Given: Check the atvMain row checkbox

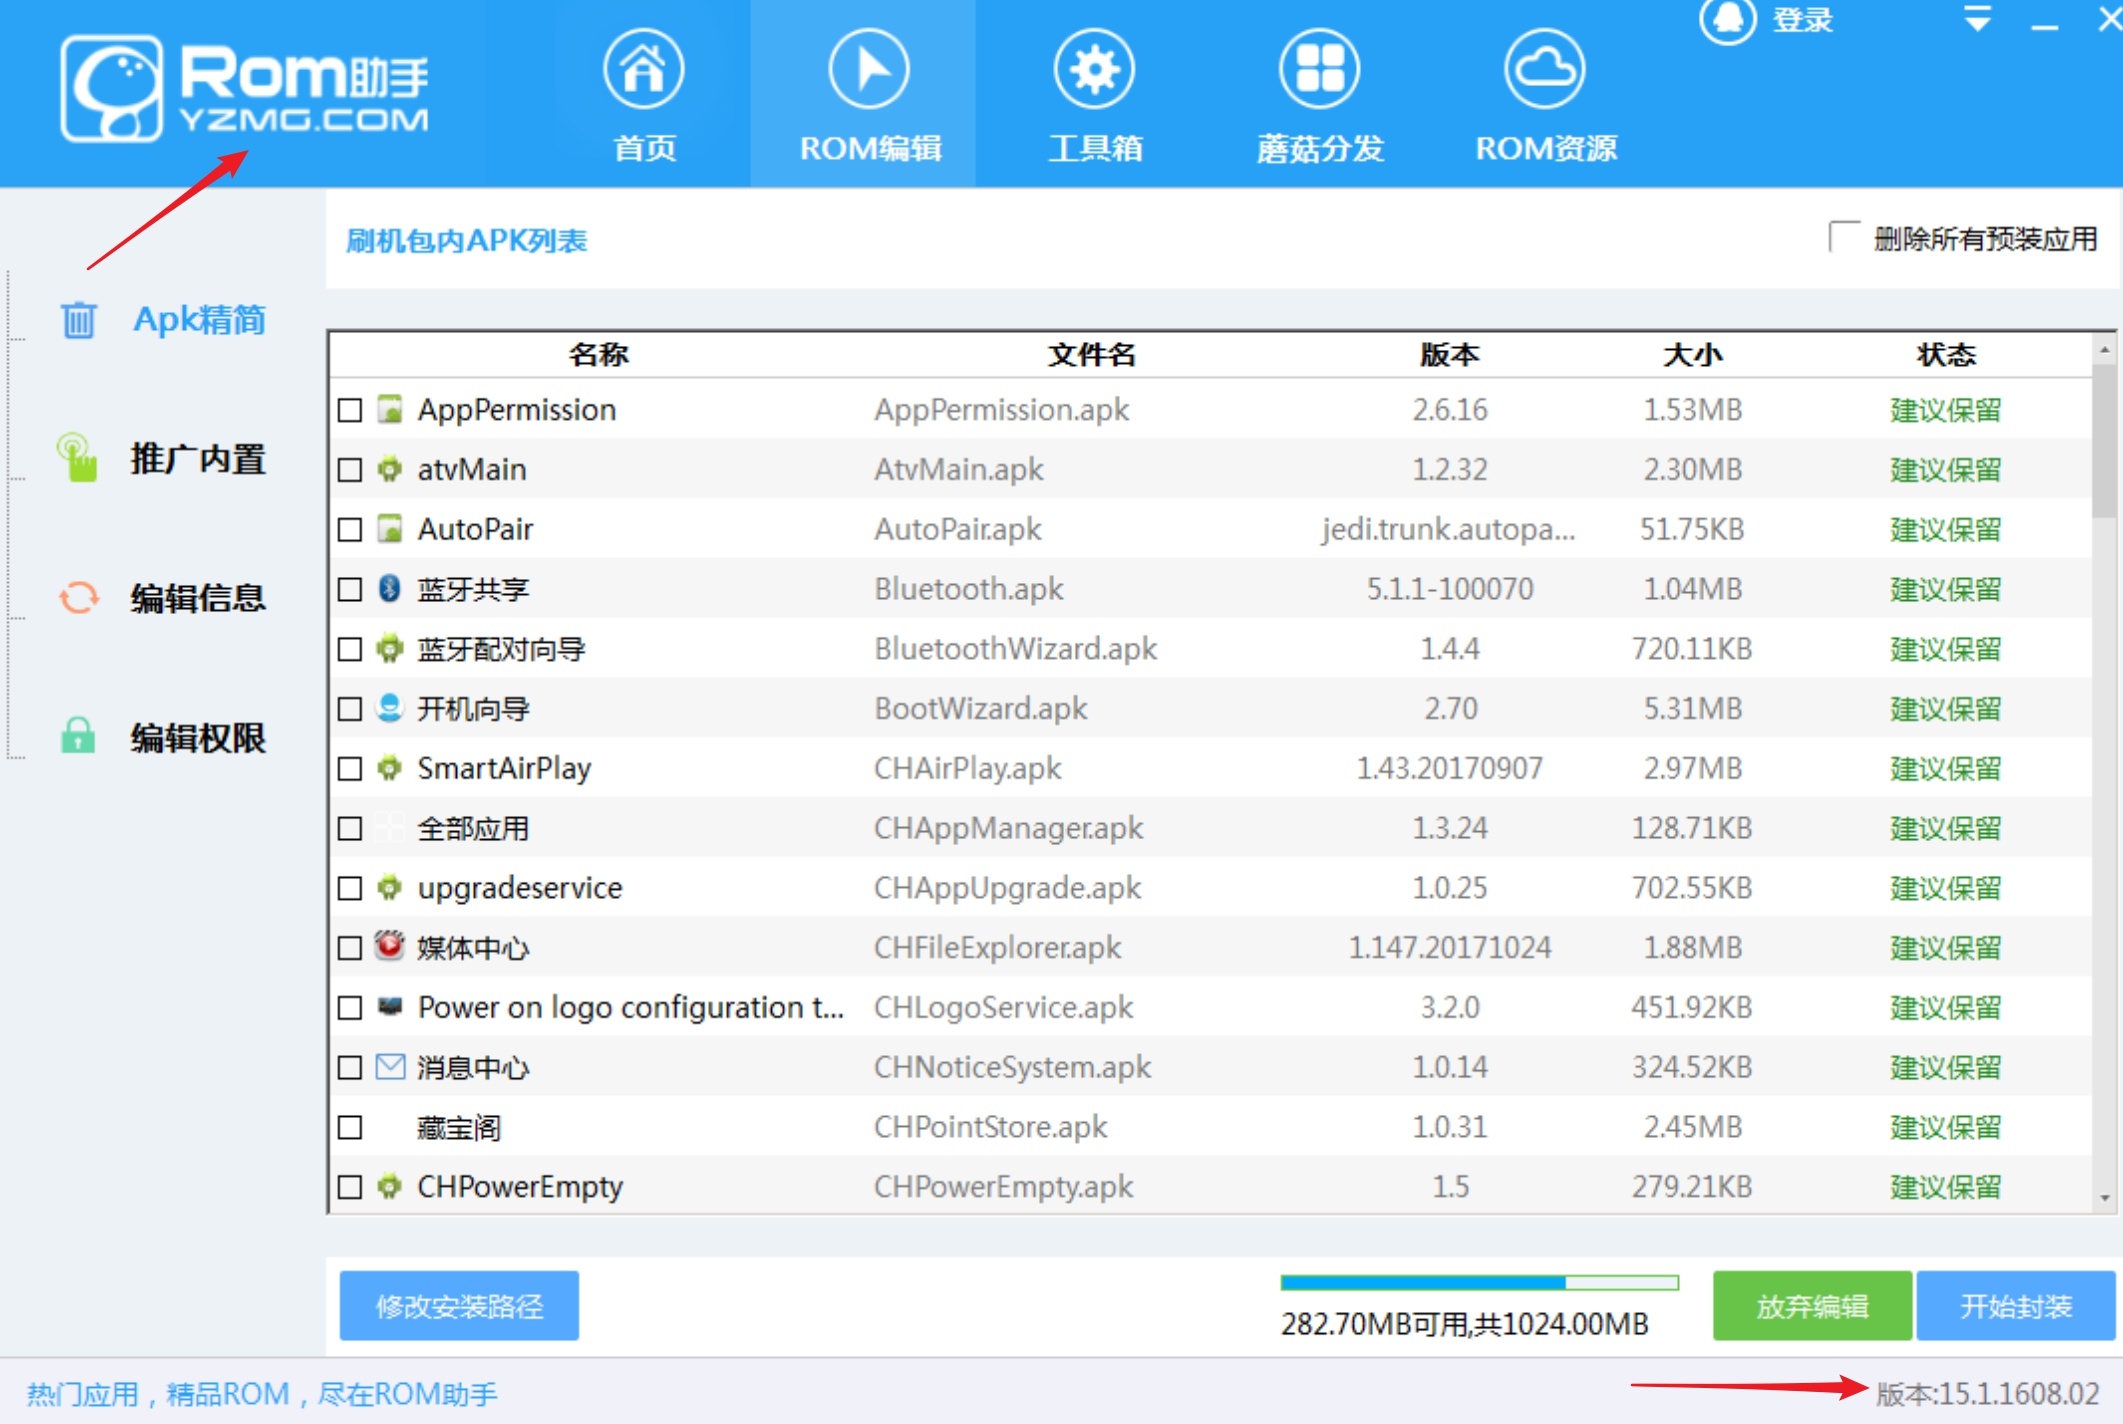Looking at the screenshot, I should [x=350, y=470].
